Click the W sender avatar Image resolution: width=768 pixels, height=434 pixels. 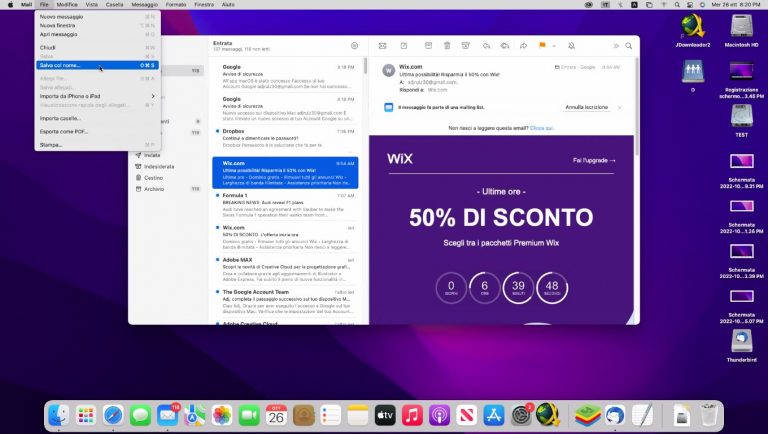388,70
